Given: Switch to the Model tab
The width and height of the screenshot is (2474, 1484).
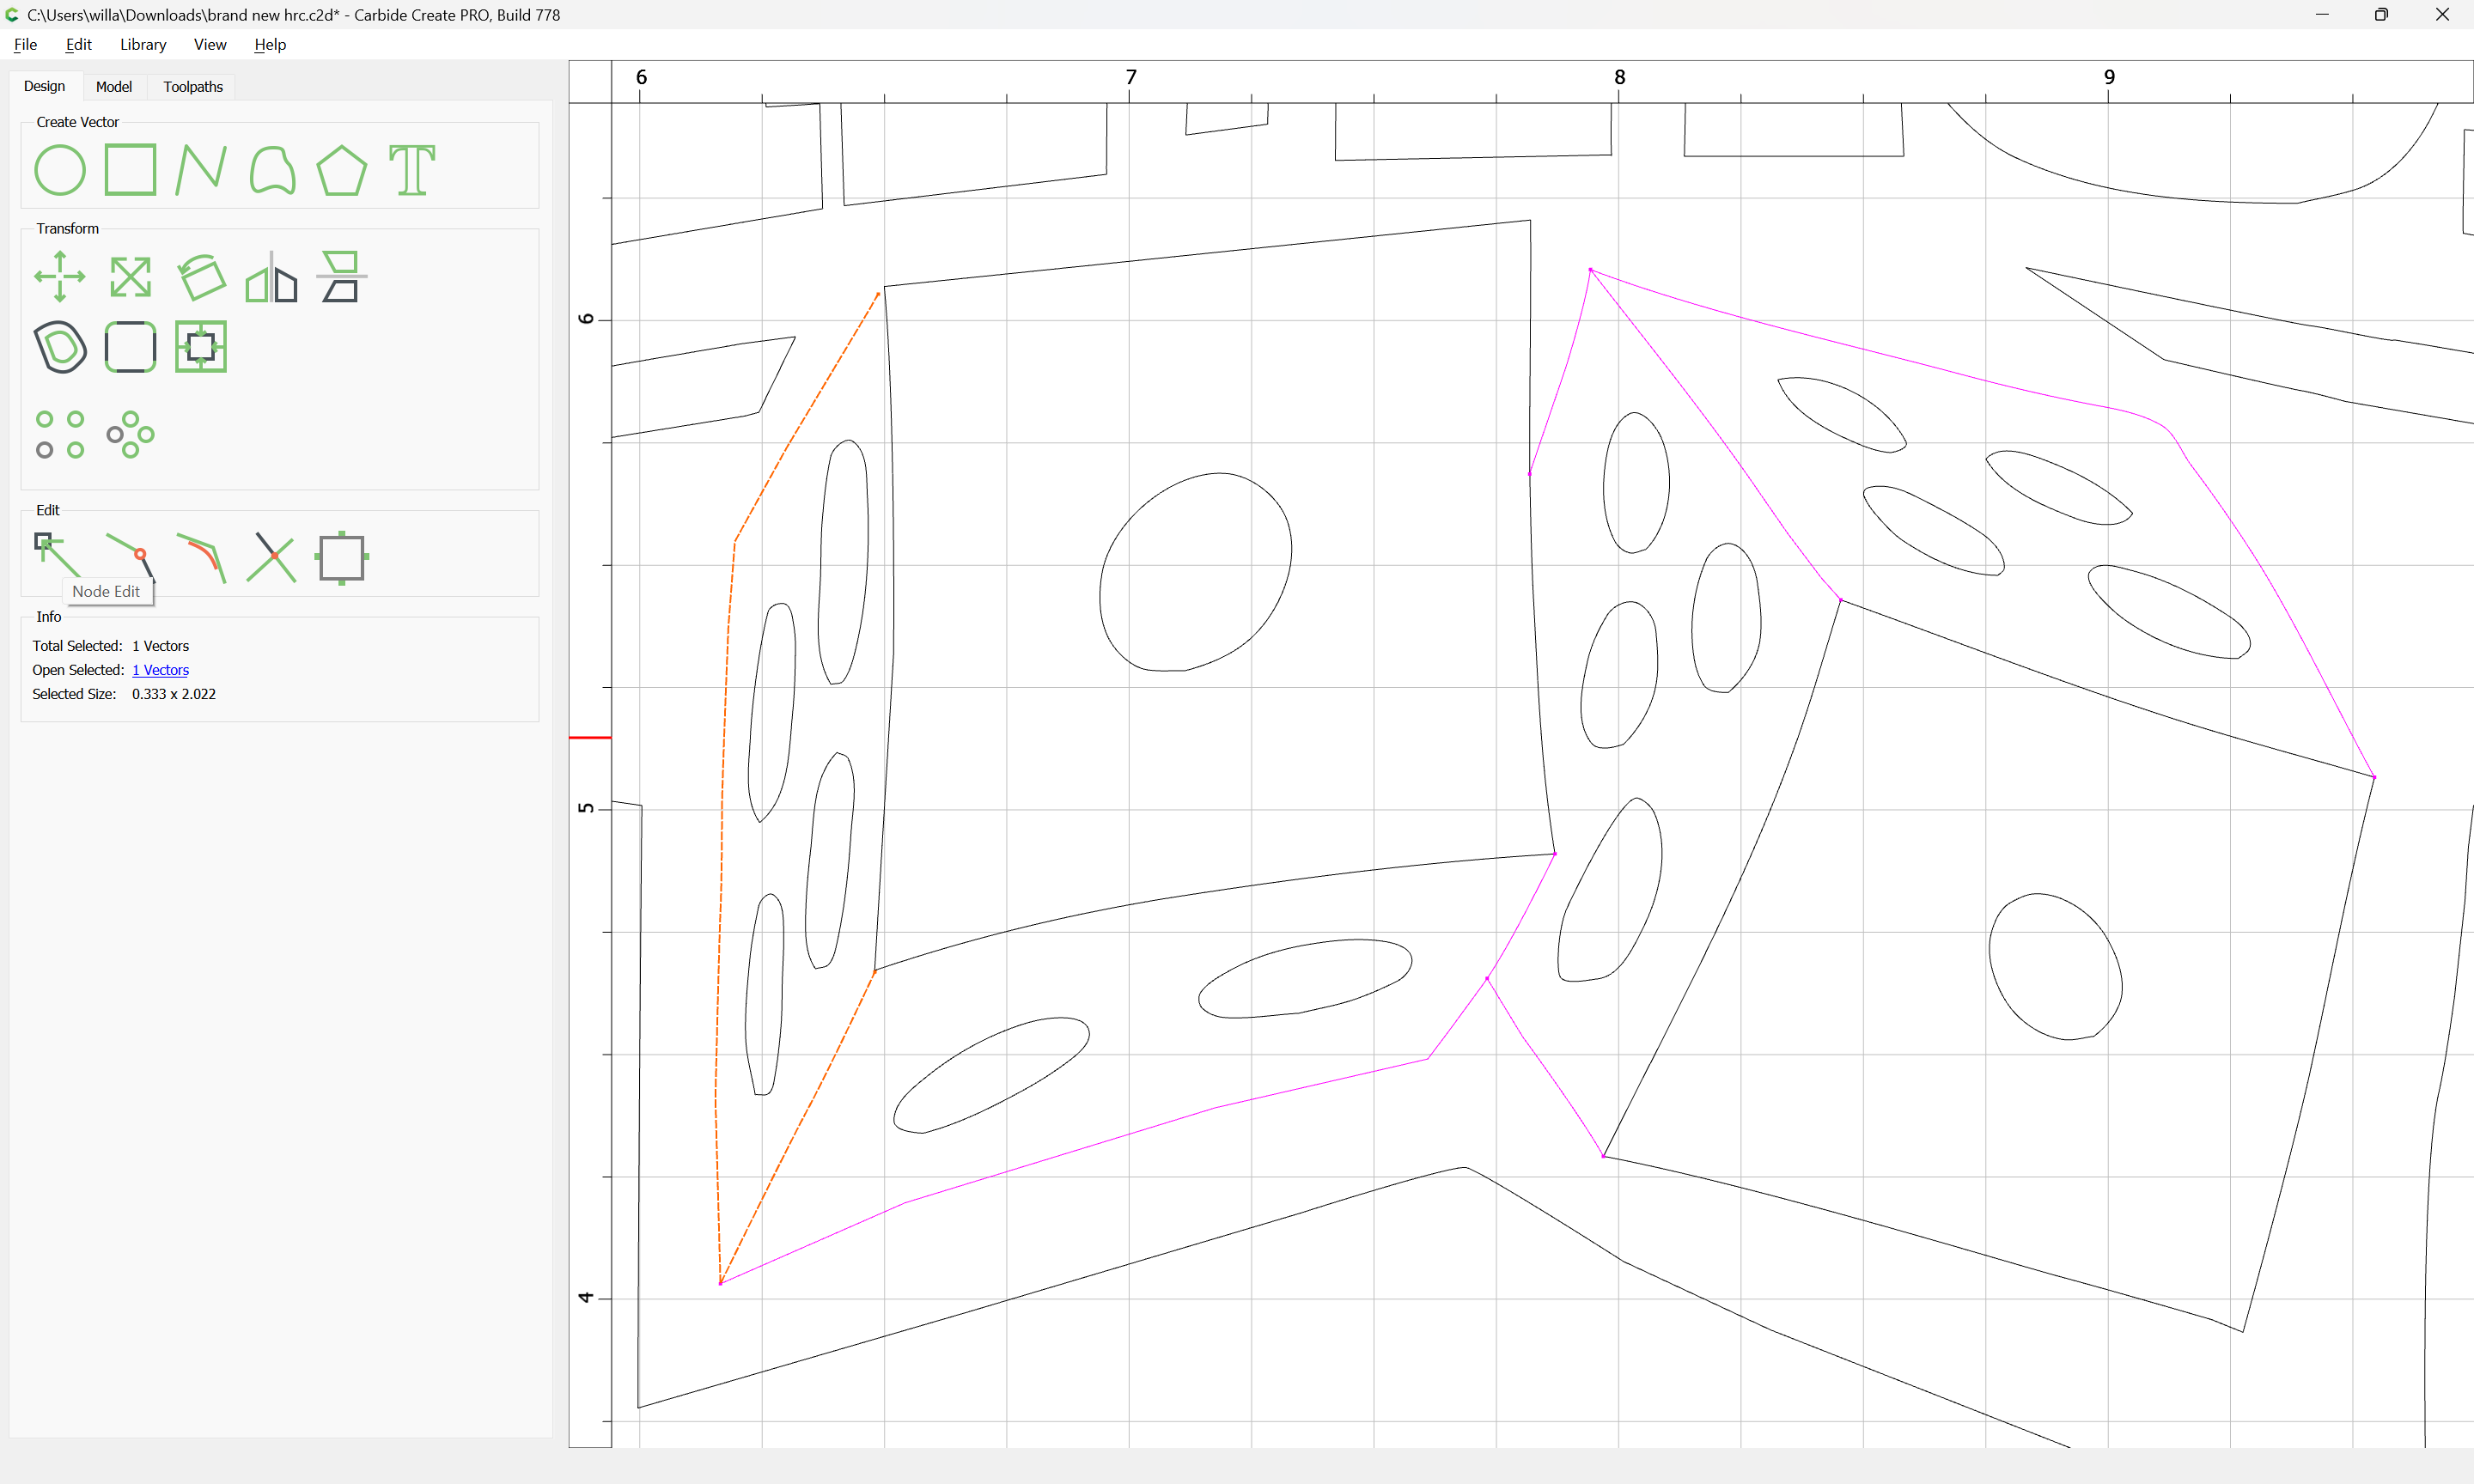Looking at the screenshot, I should [114, 87].
